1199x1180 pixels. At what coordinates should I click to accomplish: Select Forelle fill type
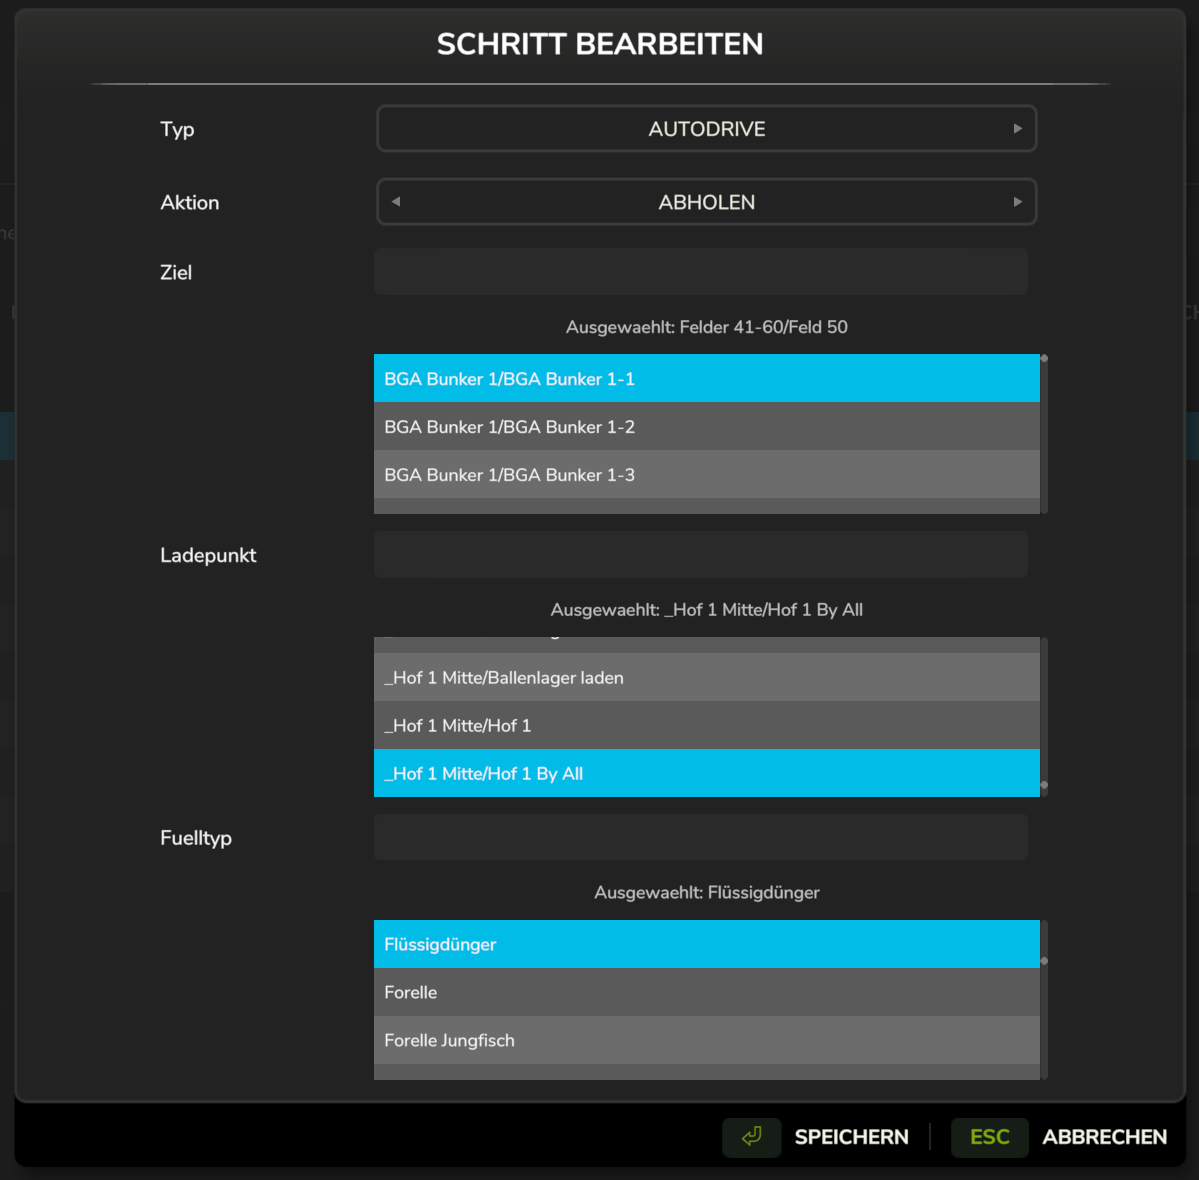click(707, 992)
